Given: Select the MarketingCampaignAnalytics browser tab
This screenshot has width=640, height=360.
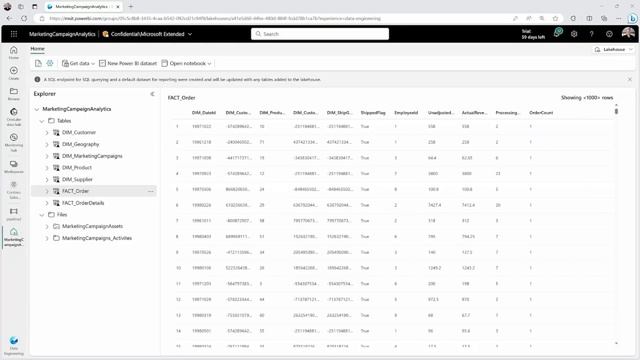Looking at the screenshot, I should tap(82, 7).
